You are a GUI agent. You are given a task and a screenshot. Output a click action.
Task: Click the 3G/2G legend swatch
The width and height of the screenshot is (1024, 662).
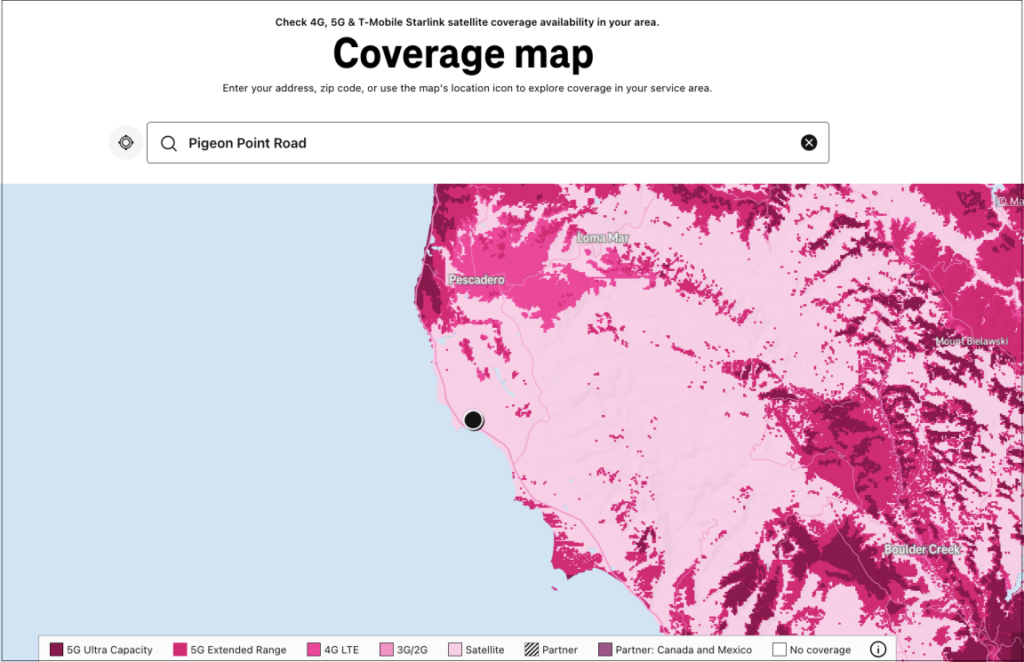tap(387, 650)
